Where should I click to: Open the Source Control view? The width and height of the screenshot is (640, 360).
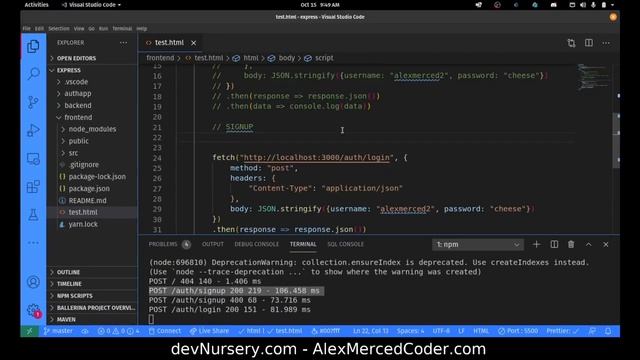33,102
